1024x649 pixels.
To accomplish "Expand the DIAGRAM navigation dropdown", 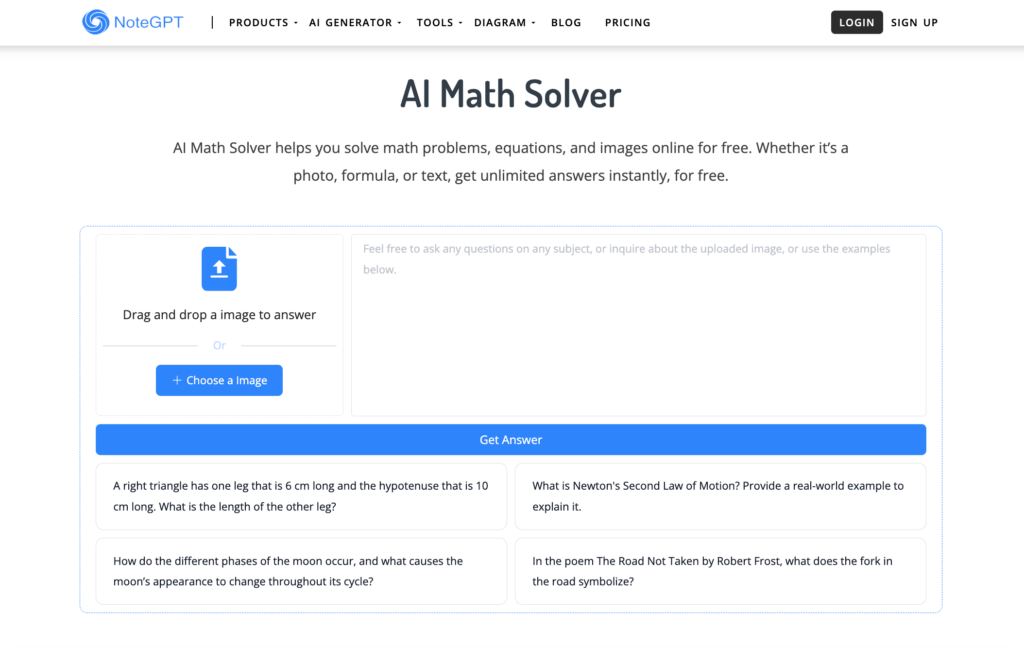I will (x=500, y=22).
